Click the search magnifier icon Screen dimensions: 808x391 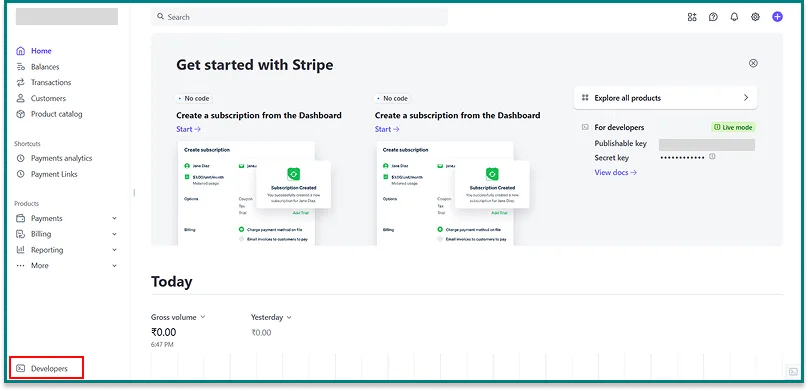click(161, 17)
